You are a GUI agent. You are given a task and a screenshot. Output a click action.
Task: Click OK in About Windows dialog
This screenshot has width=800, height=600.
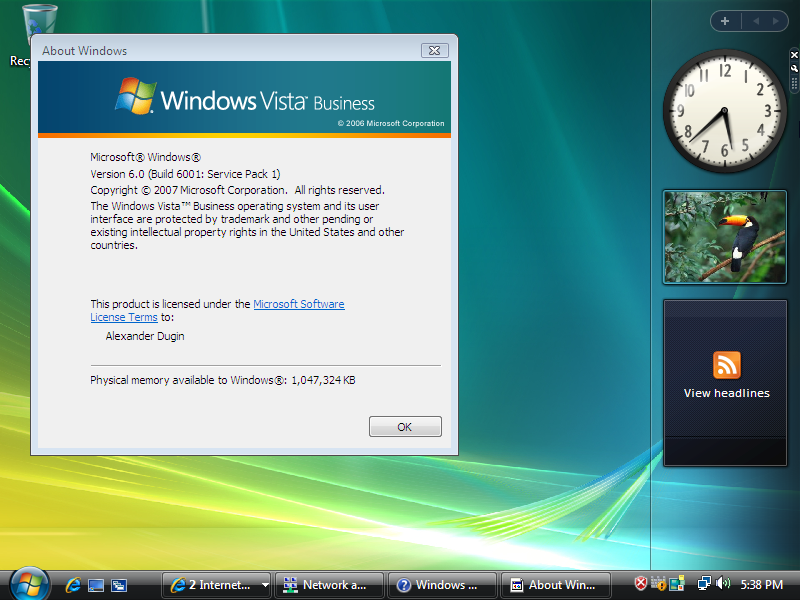(405, 427)
